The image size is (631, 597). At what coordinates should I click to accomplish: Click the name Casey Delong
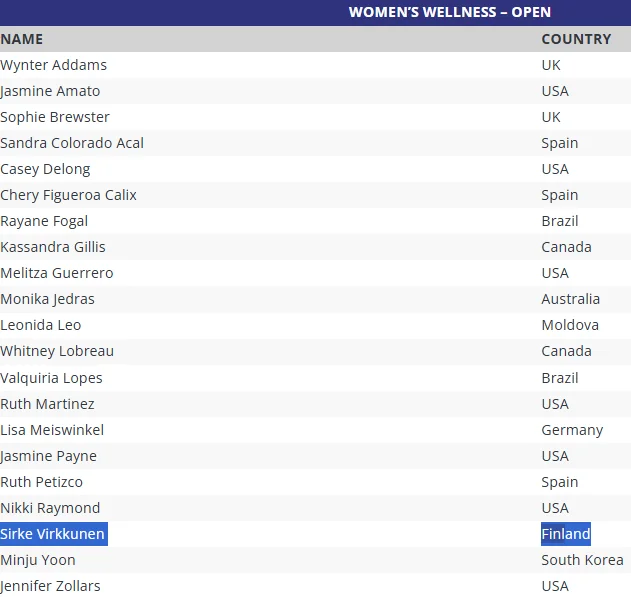pyautogui.click(x=45, y=169)
